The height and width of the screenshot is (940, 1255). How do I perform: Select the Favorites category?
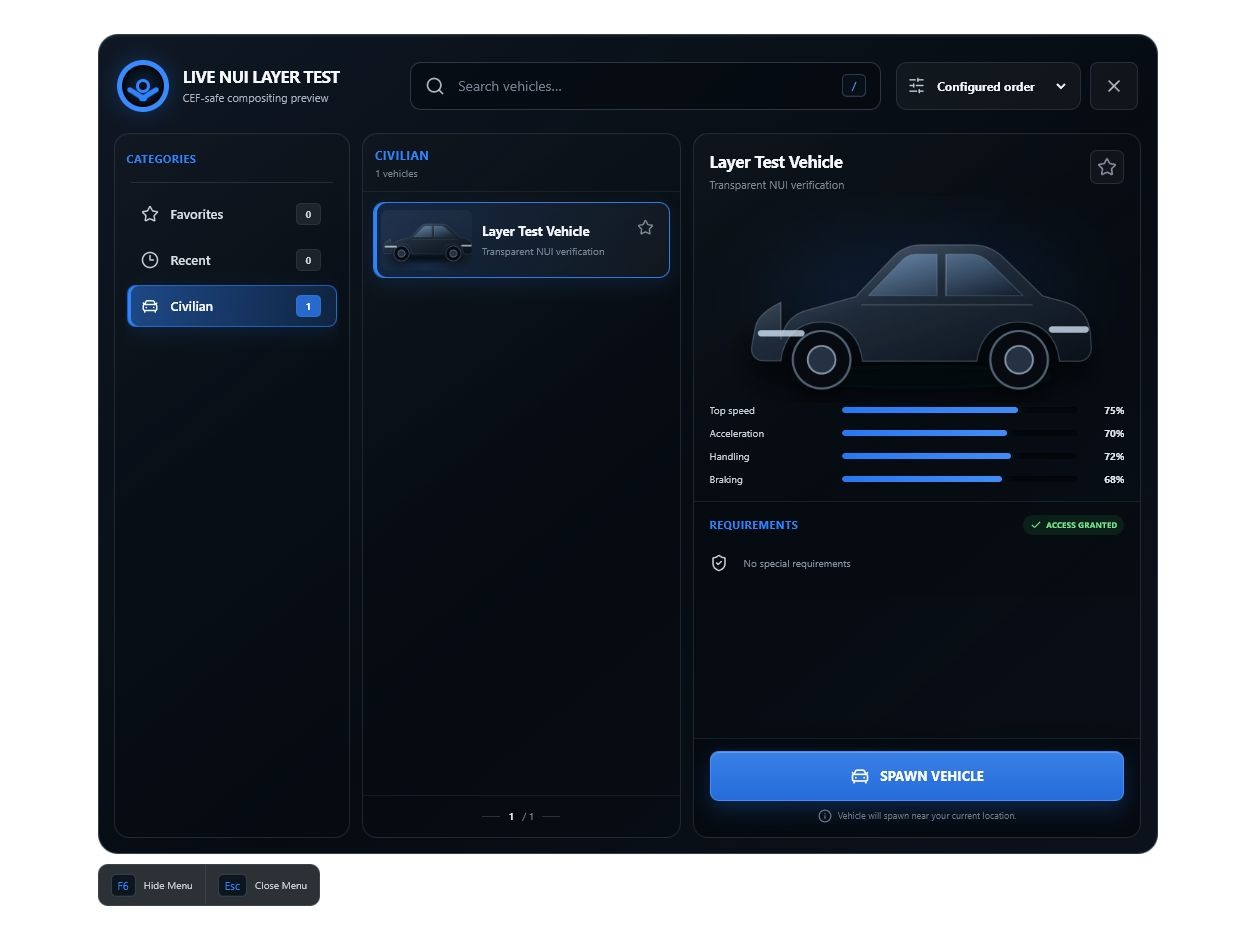232,214
